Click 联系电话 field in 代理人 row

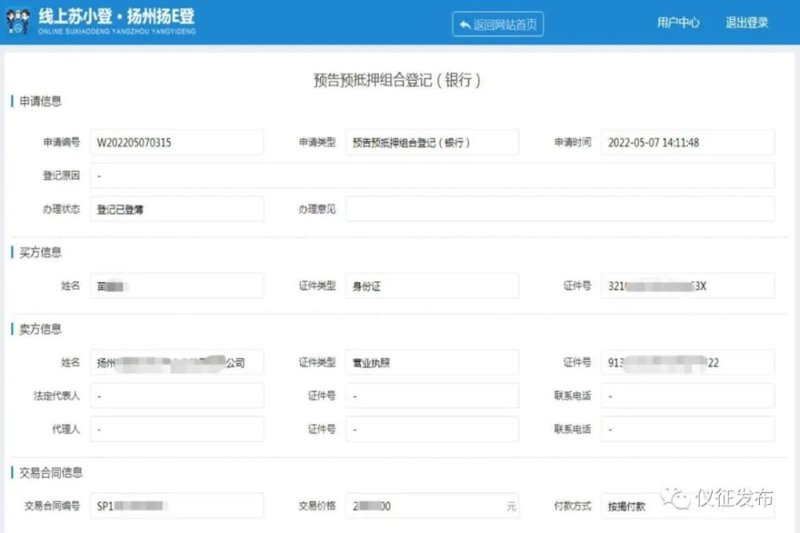tap(688, 429)
